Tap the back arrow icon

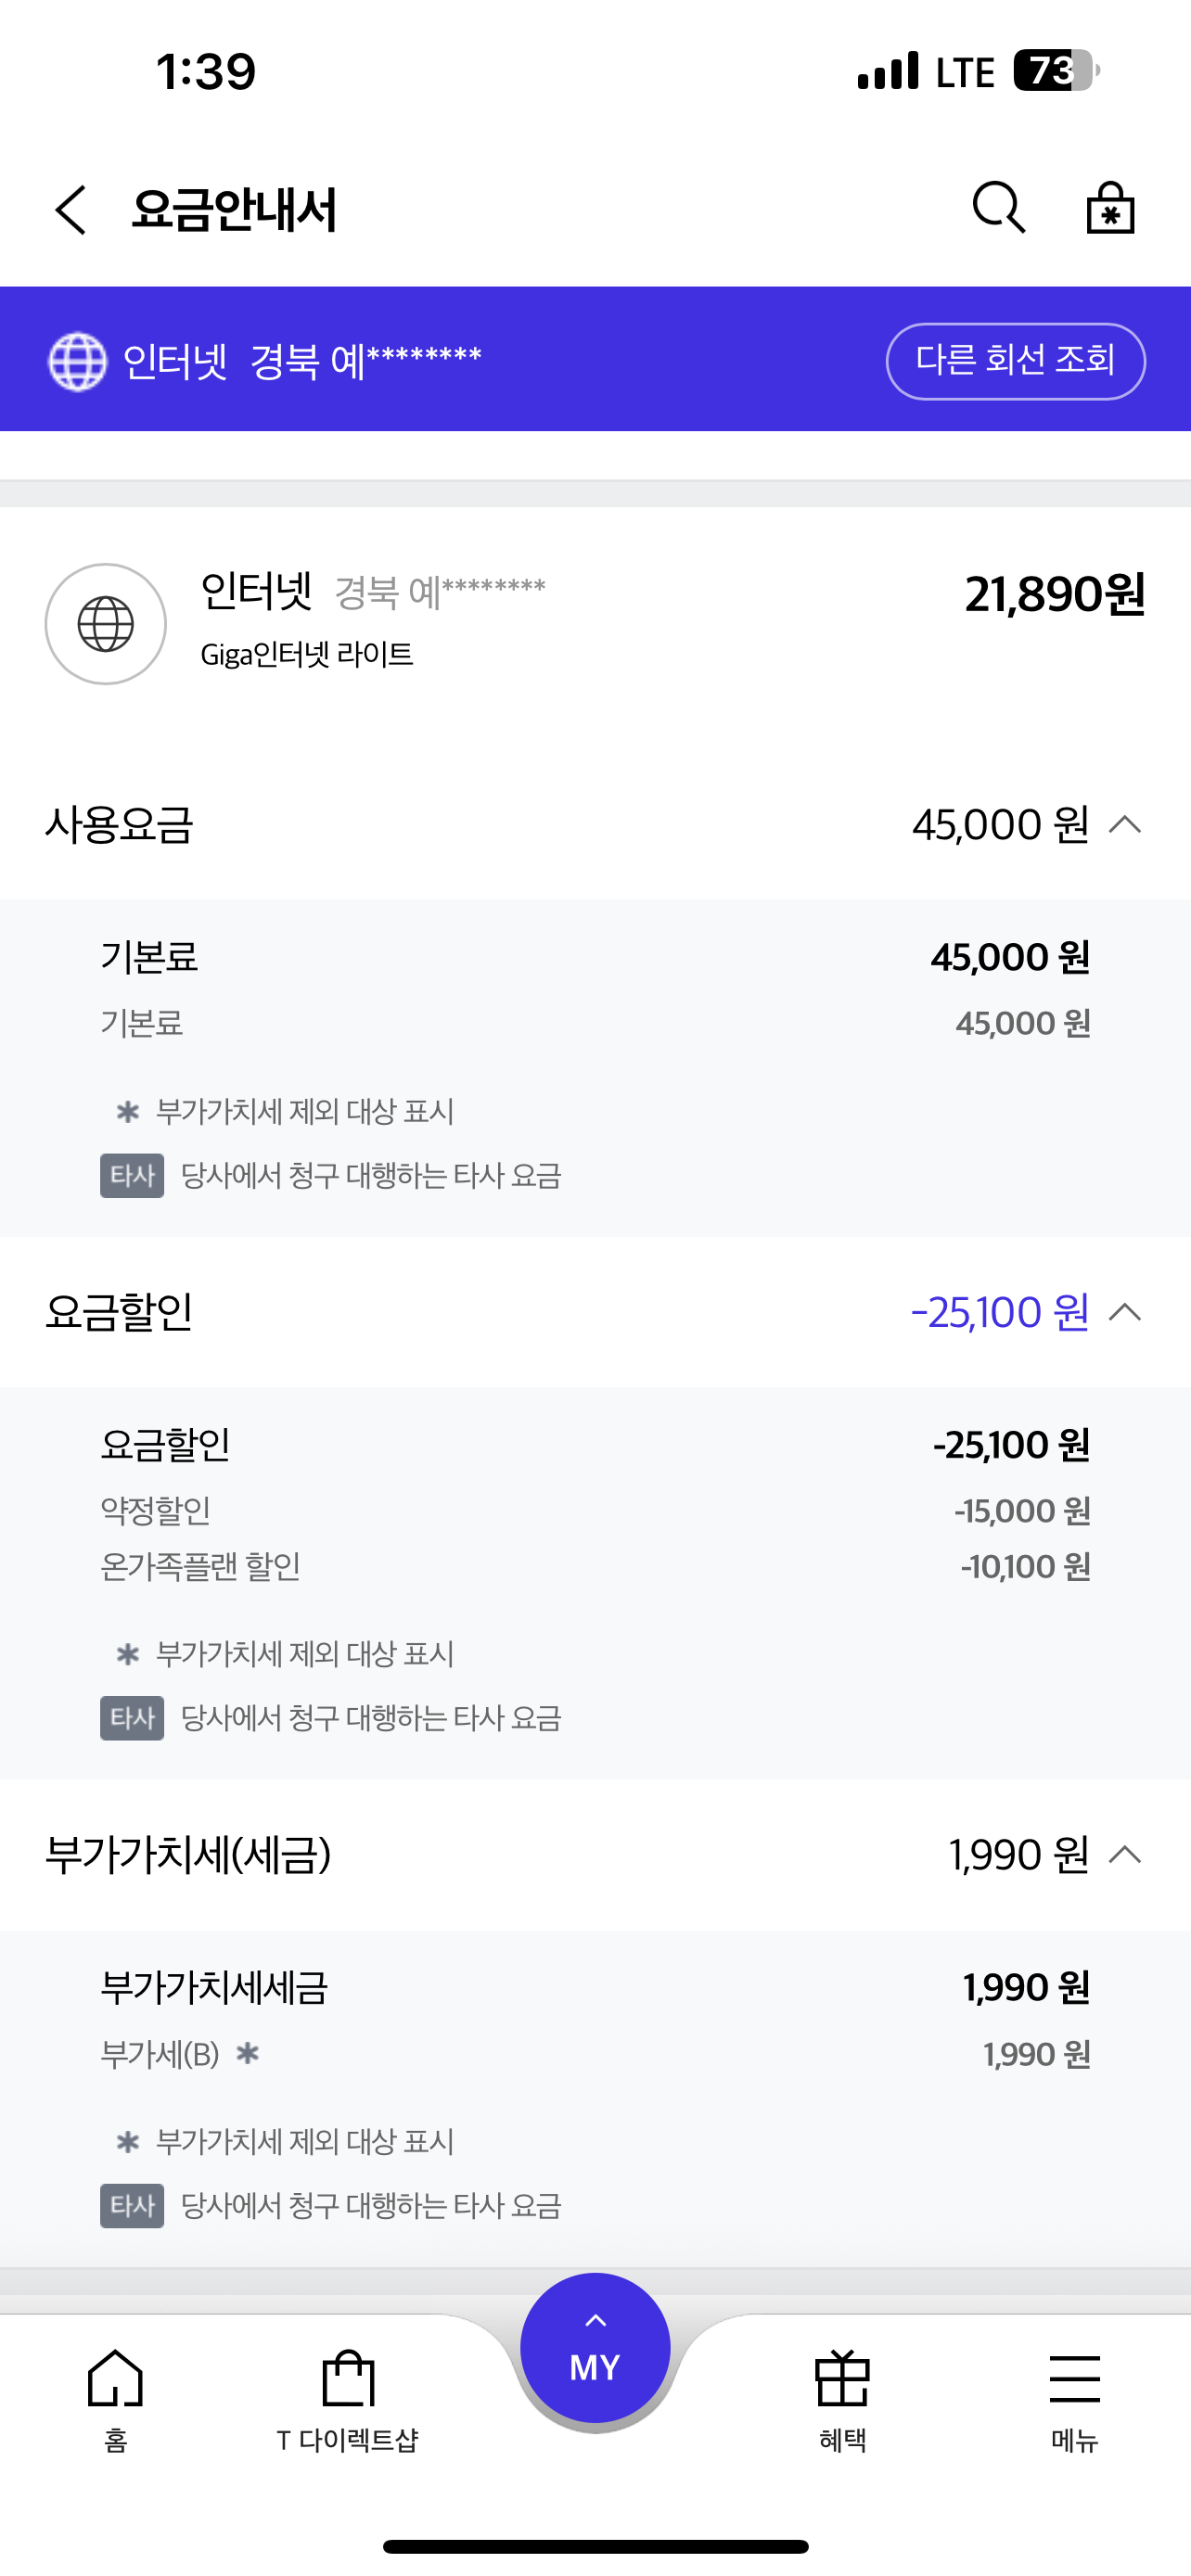(x=71, y=210)
